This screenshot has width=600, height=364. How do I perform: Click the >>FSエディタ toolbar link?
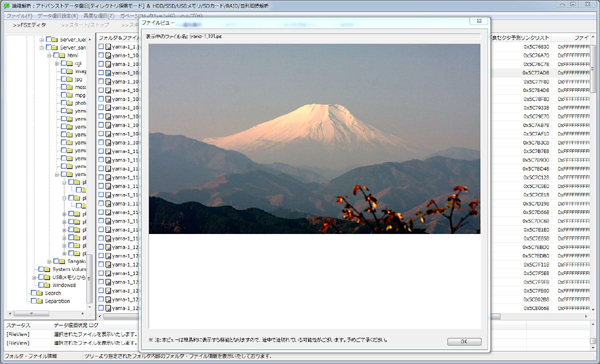(x=29, y=25)
